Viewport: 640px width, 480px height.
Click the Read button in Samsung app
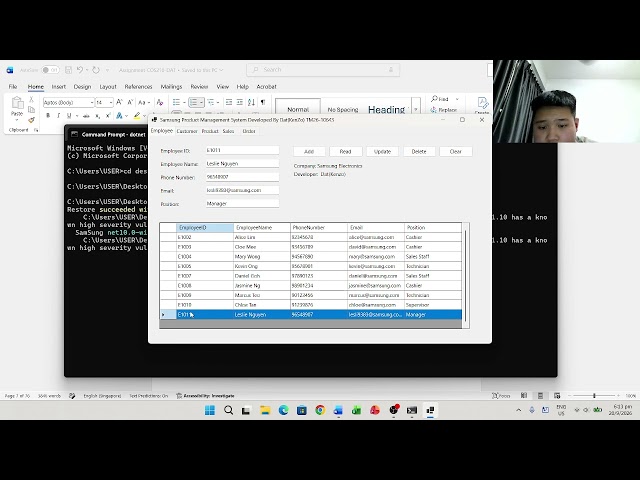(345, 151)
